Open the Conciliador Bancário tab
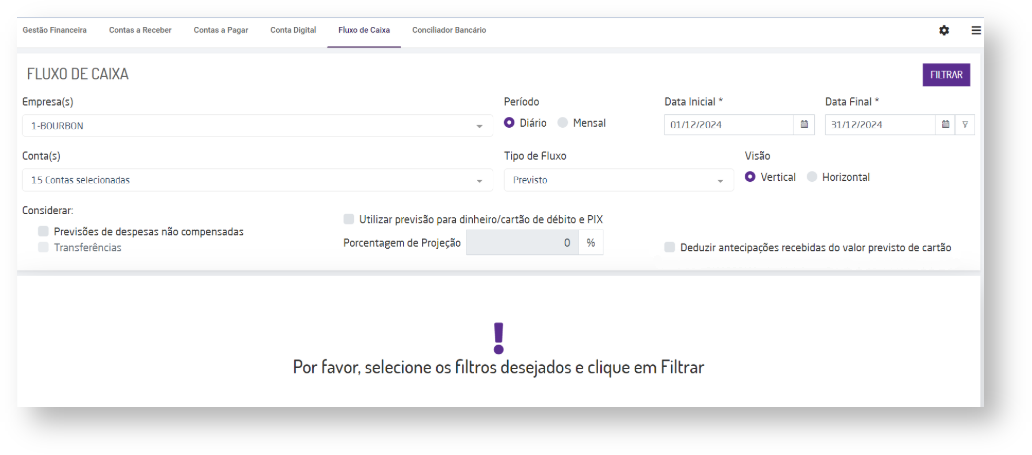 tap(450, 30)
